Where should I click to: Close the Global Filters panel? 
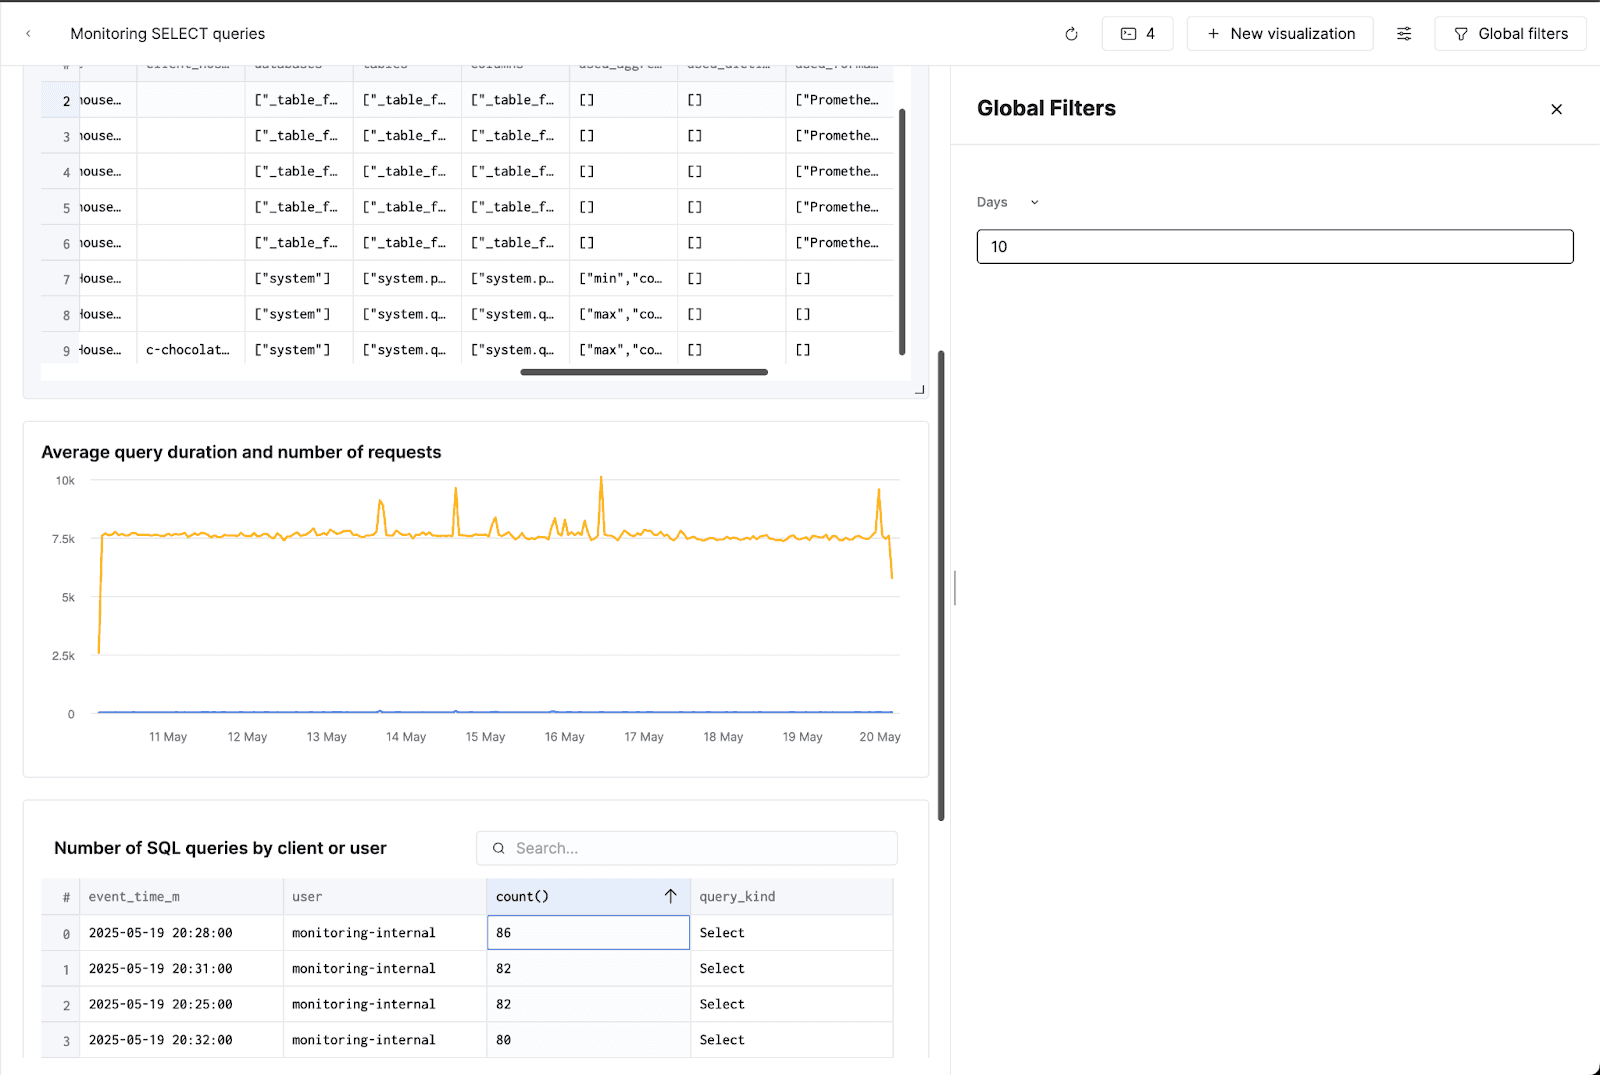[x=1556, y=109]
